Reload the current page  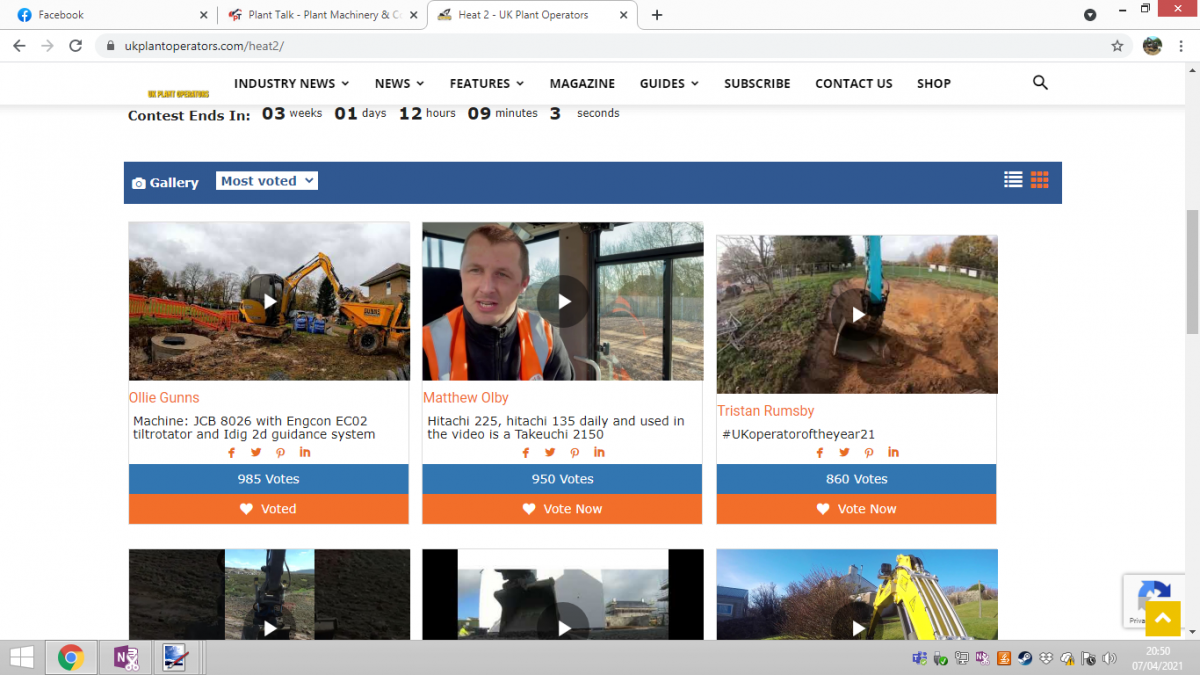coord(75,46)
